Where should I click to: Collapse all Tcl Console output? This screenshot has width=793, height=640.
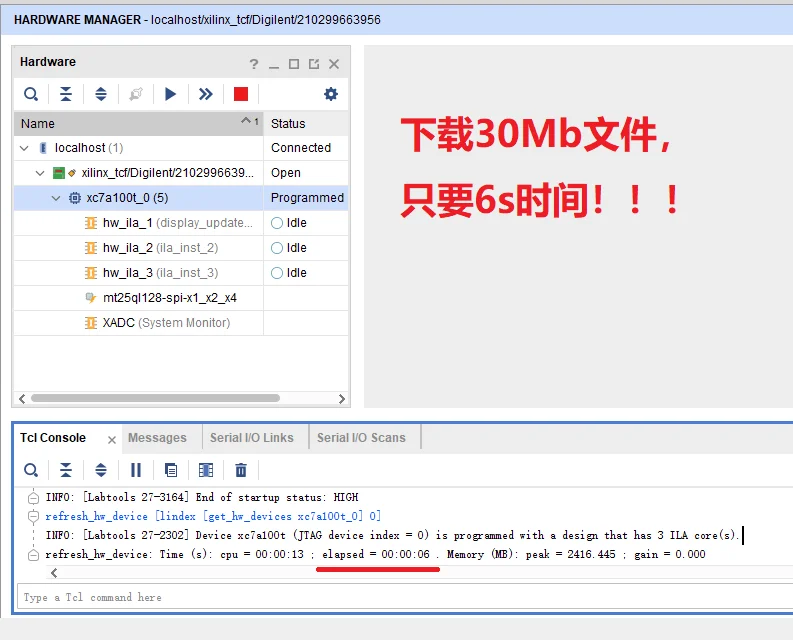tap(66, 471)
